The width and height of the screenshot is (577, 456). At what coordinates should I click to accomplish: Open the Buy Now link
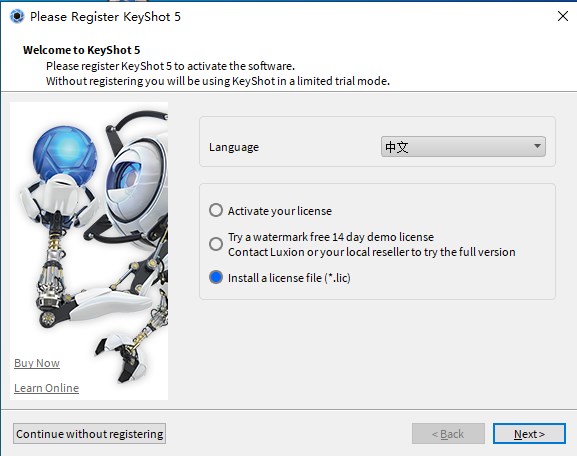pyautogui.click(x=37, y=363)
